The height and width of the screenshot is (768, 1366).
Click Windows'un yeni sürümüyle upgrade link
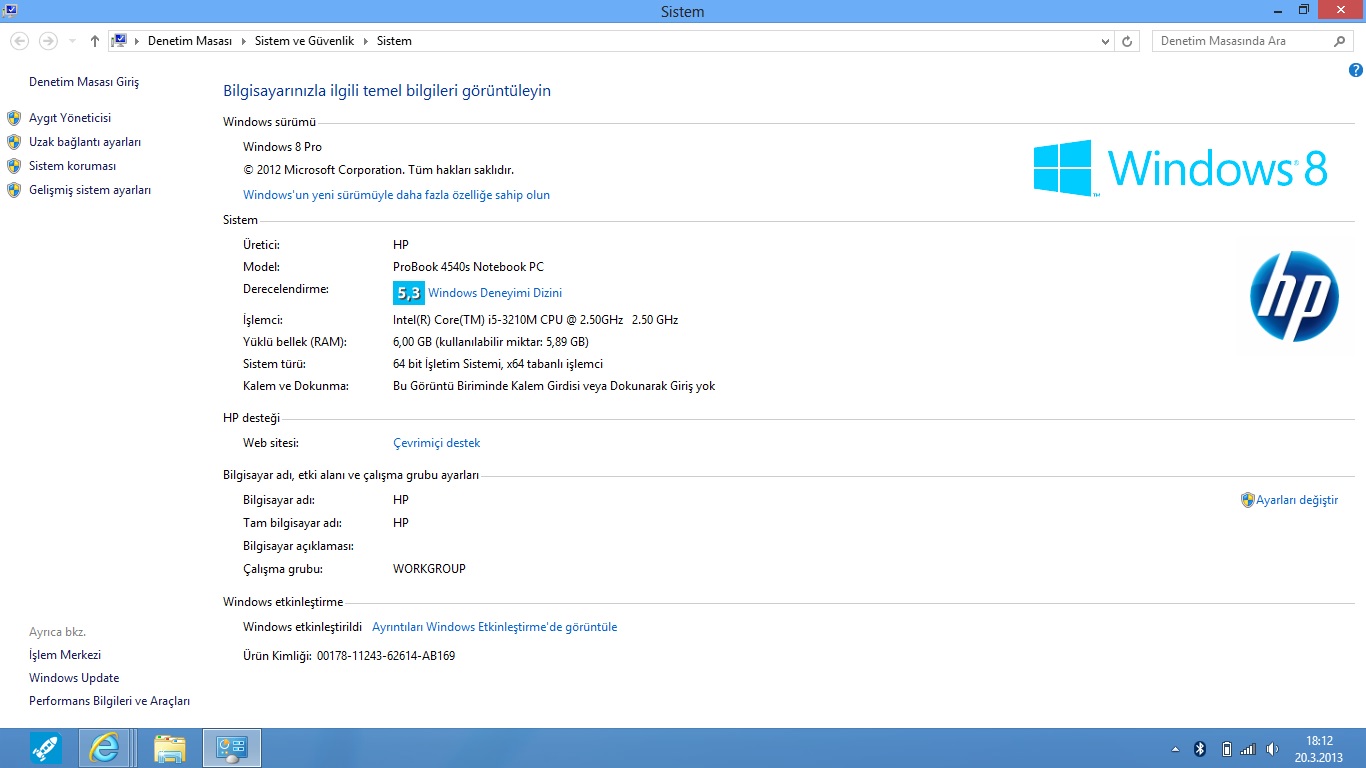(396, 195)
